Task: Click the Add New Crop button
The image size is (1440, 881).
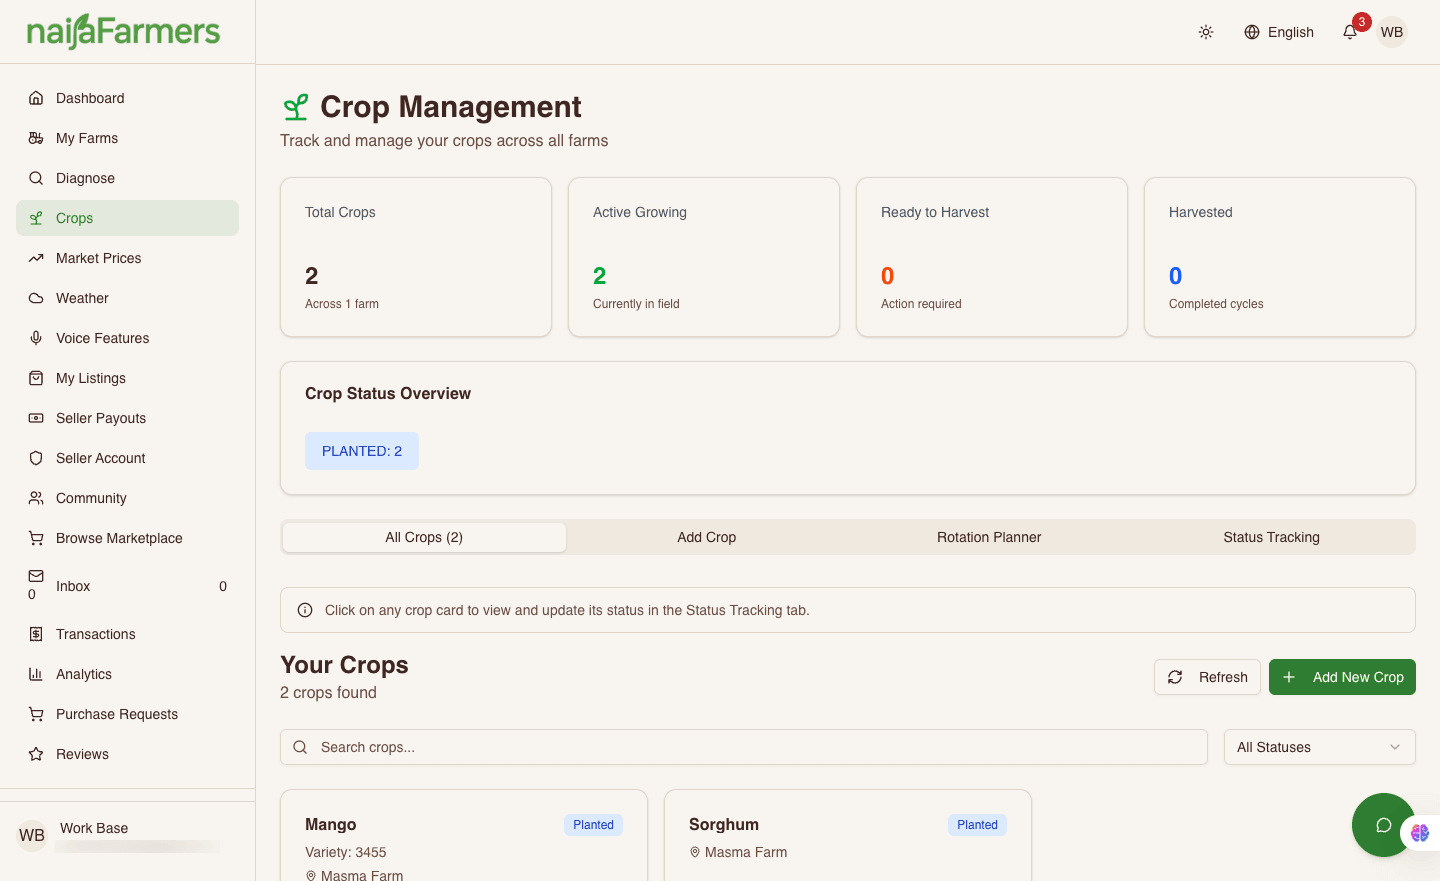Action: [x=1342, y=677]
